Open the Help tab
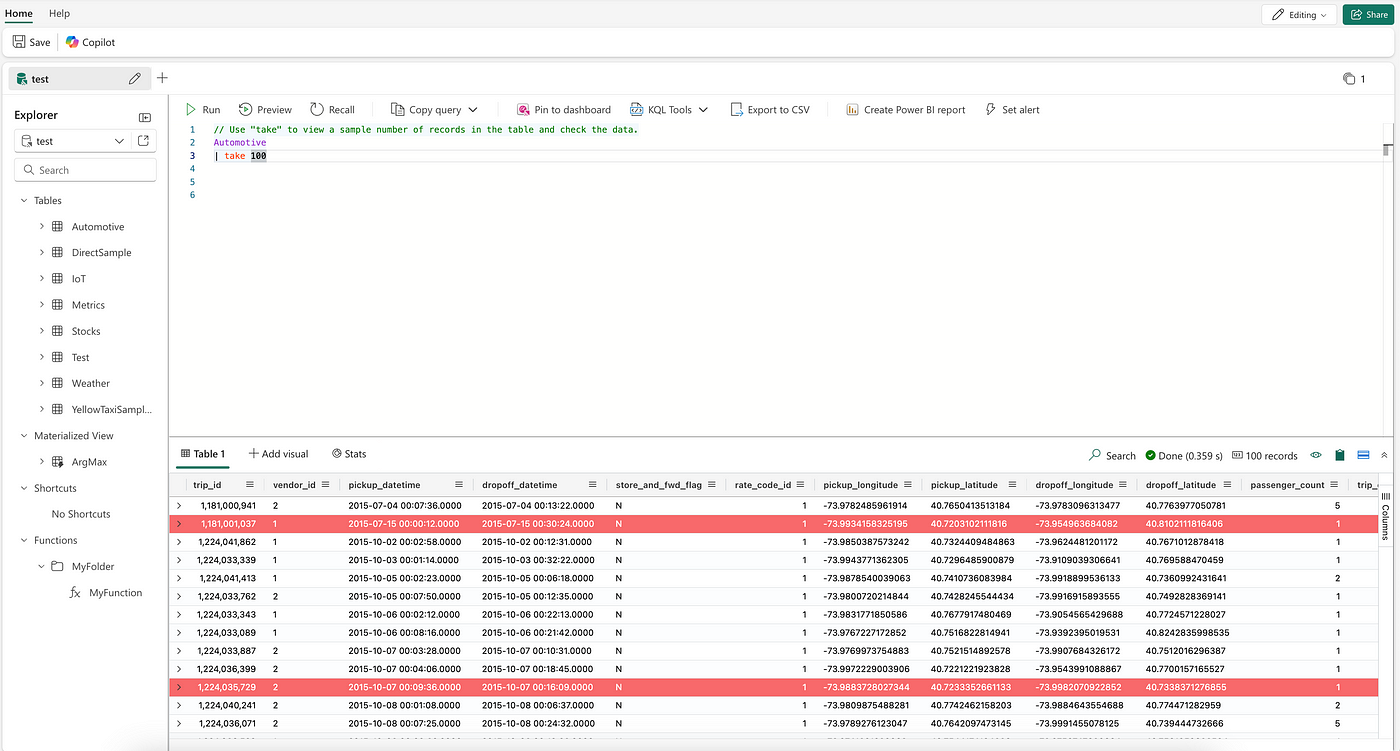Image resolution: width=1400 pixels, height=751 pixels. point(59,14)
